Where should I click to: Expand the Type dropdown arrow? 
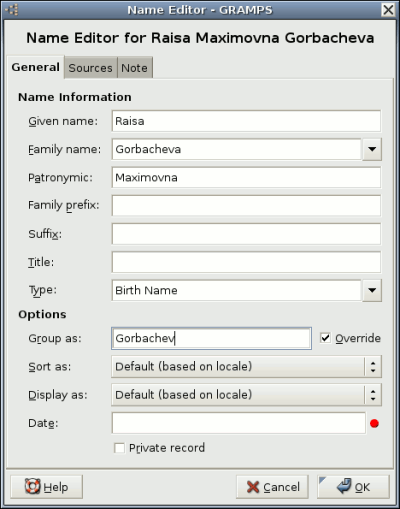tap(372, 290)
